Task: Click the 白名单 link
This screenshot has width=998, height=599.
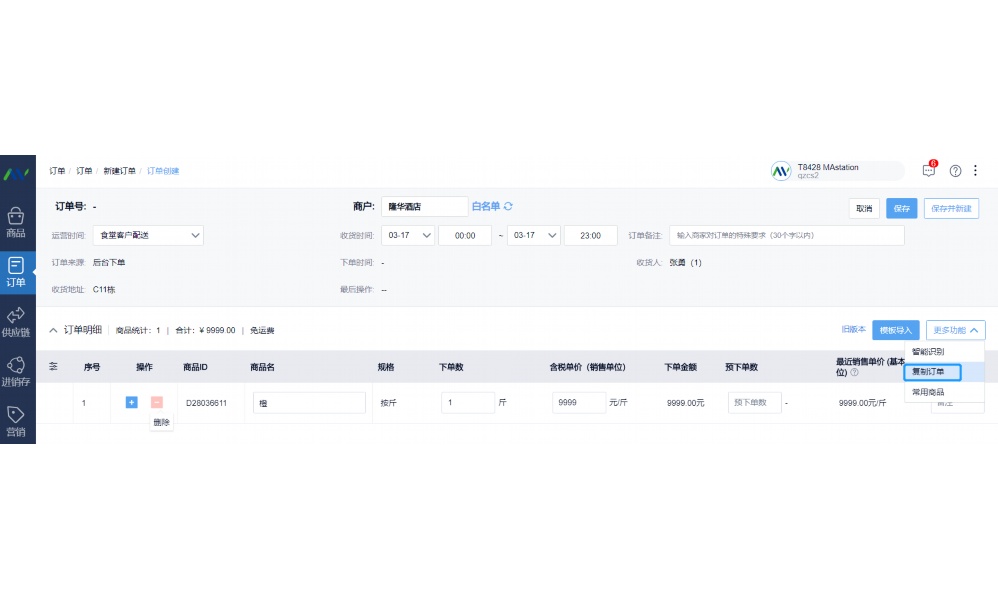Action: point(486,206)
